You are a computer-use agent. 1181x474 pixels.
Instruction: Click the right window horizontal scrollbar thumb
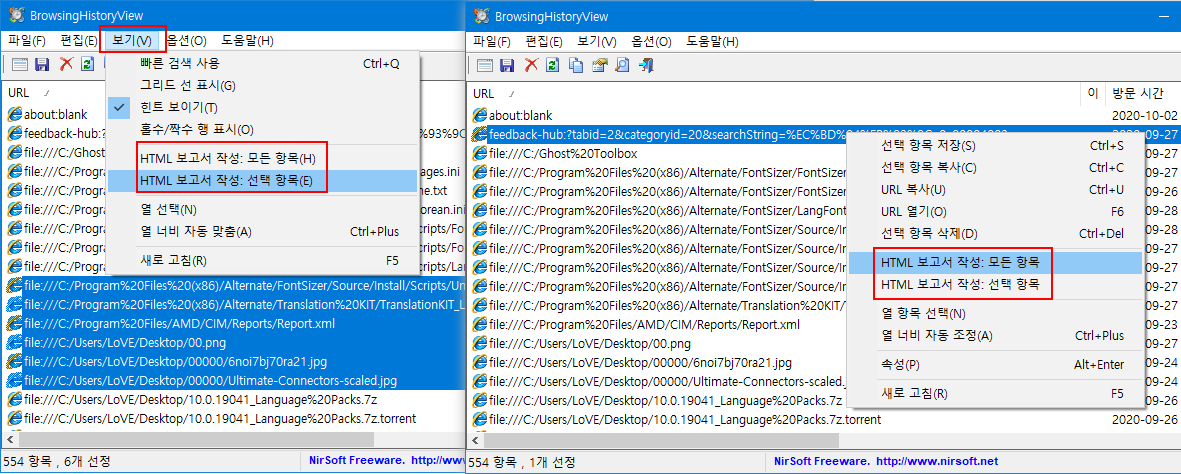660,439
